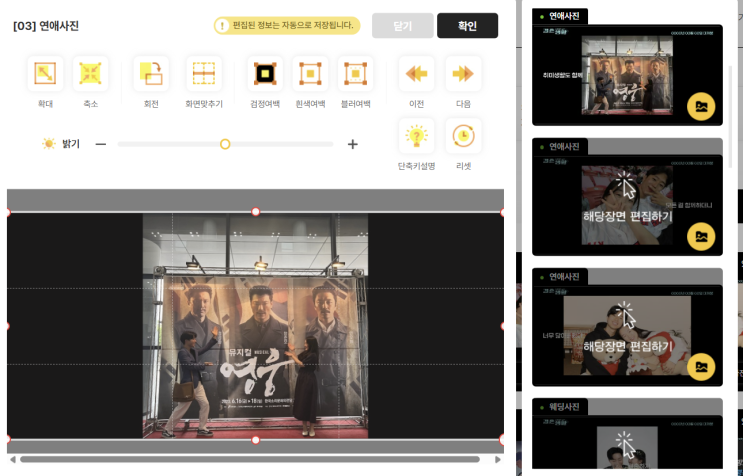This screenshot has height=476, width=743.
Task: Go to next photo with 다음 arrows
Action: (x=463, y=73)
